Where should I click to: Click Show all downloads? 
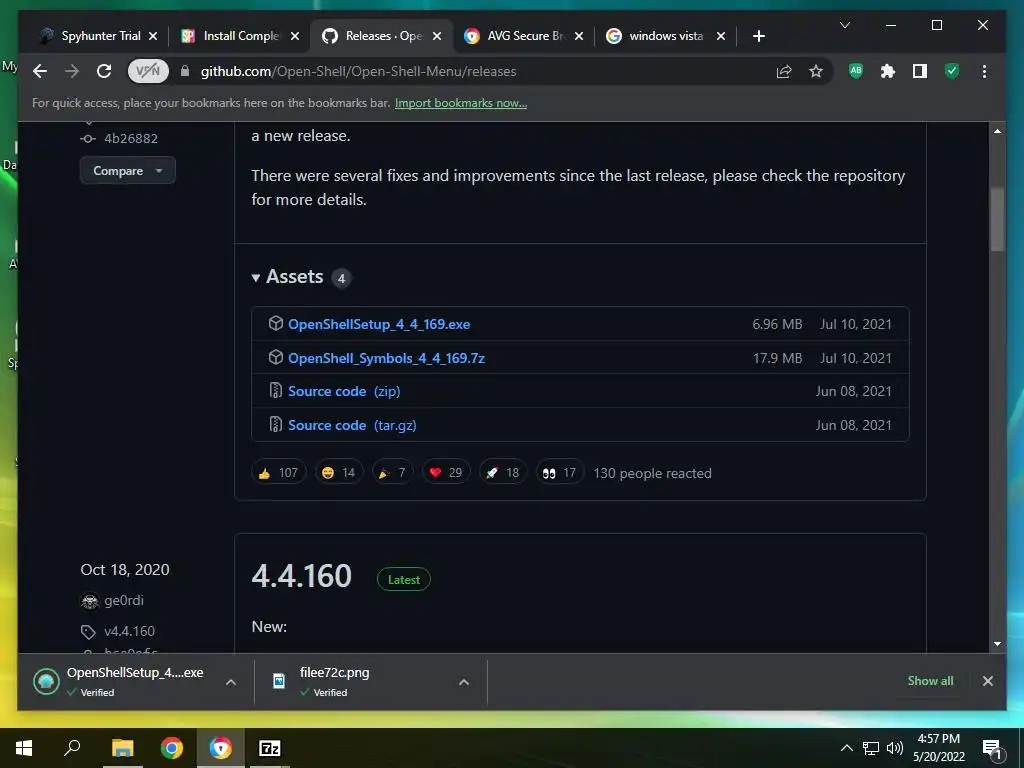(930, 680)
